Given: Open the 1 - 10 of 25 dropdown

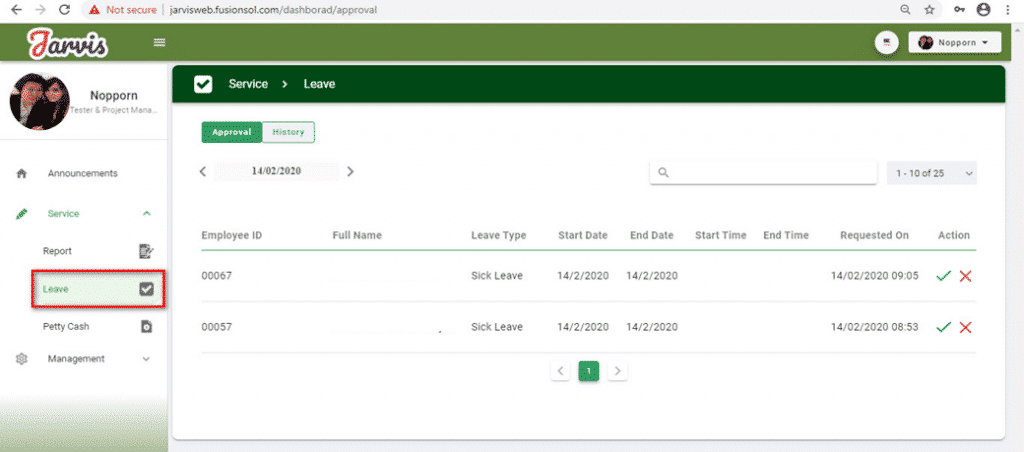Looking at the screenshot, I should click(x=931, y=173).
